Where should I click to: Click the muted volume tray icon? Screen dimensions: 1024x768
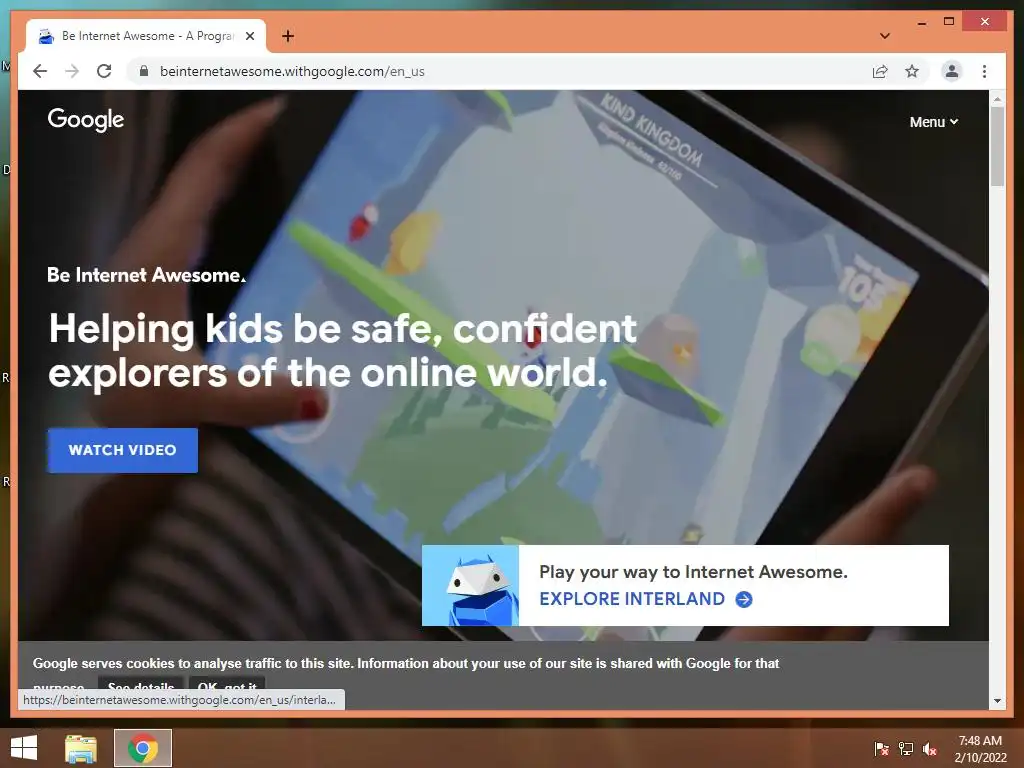point(930,749)
